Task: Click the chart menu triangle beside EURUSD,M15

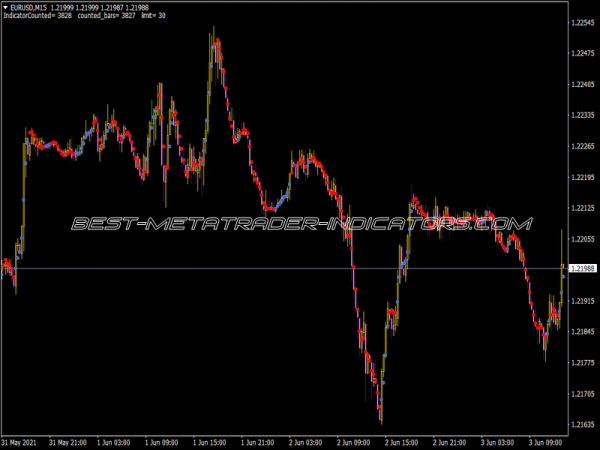Action: [x=7, y=8]
